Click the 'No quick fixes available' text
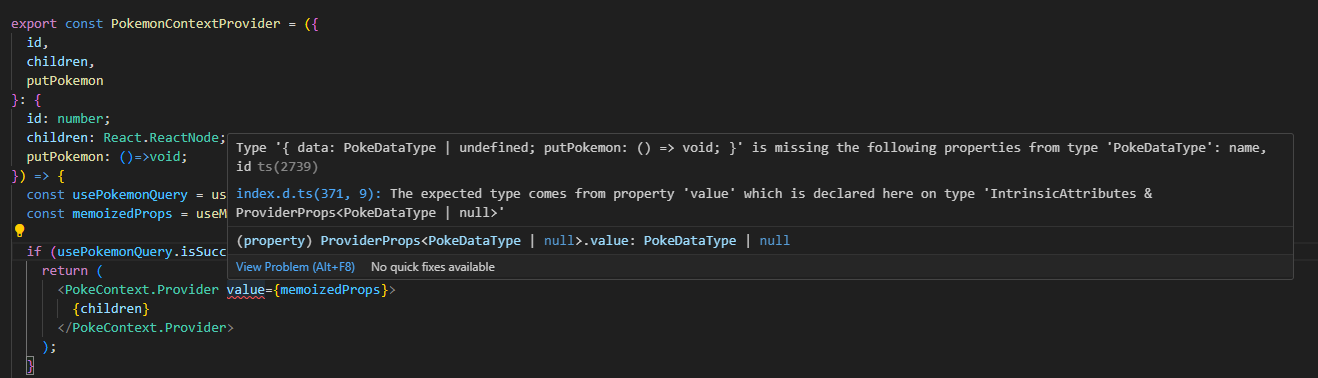Screen dimensions: 1318x378 pos(433,267)
